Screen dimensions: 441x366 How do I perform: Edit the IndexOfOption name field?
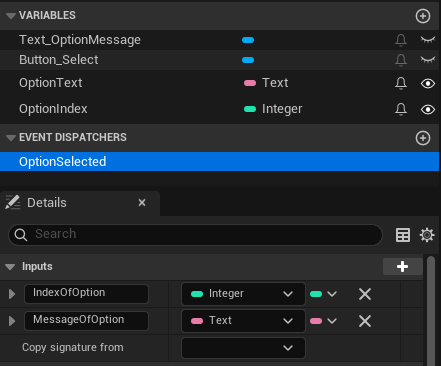point(86,294)
